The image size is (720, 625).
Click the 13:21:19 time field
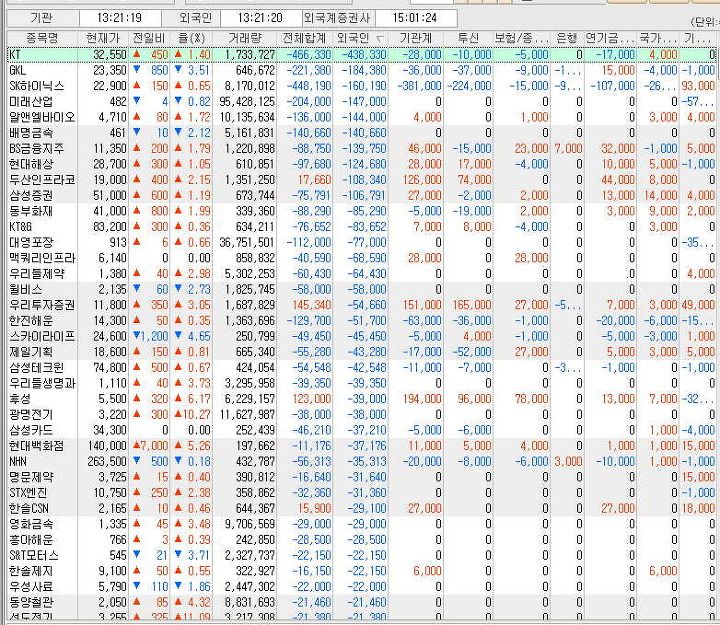coord(119,18)
